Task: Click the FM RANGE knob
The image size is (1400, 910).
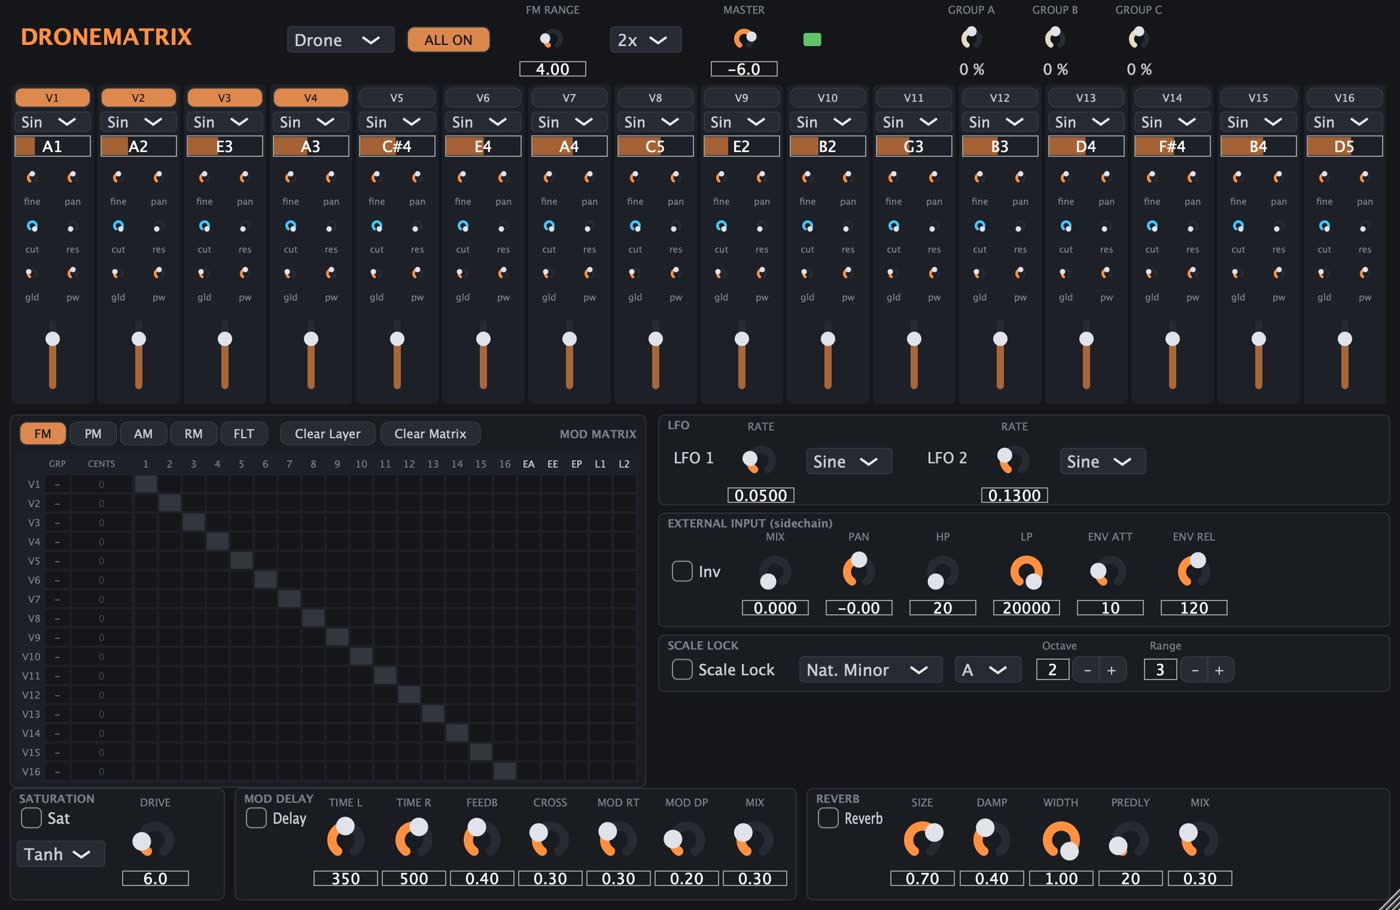Action: coord(551,40)
